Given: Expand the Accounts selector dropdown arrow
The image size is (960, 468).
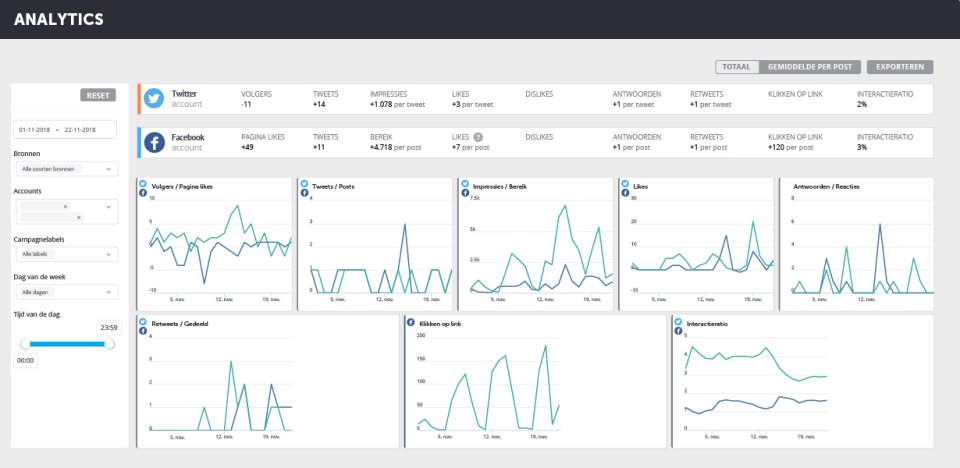Looking at the screenshot, I should [x=109, y=206].
